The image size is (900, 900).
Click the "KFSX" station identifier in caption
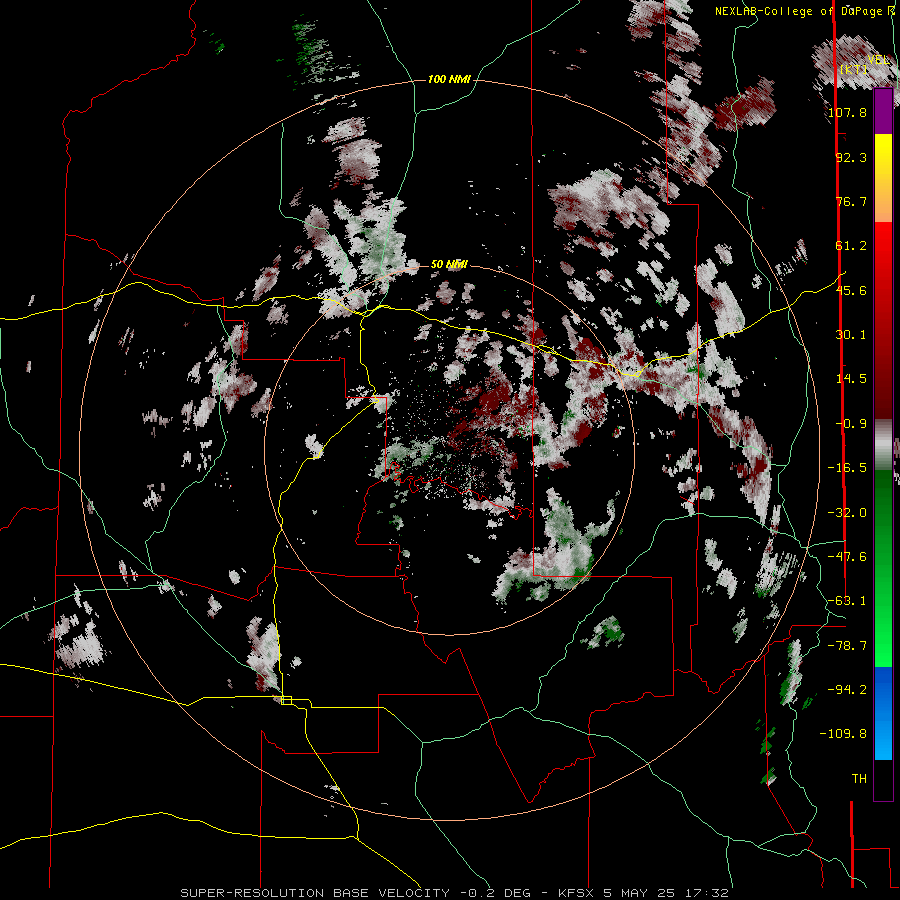click(577, 893)
